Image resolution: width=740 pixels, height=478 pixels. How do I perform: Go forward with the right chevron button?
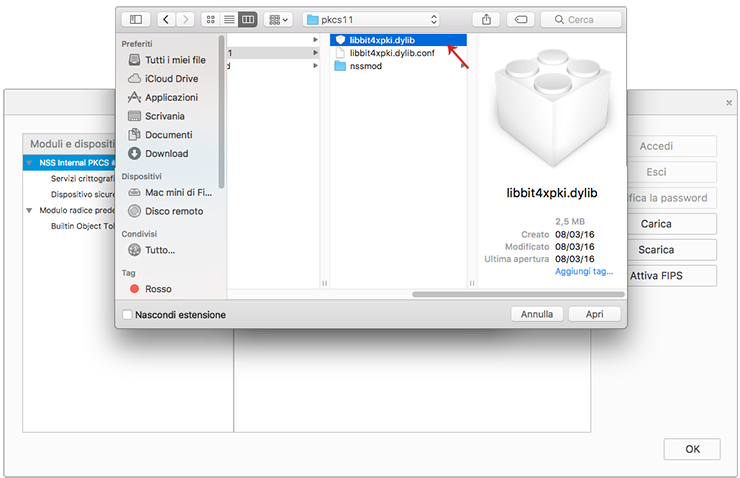(x=185, y=19)
